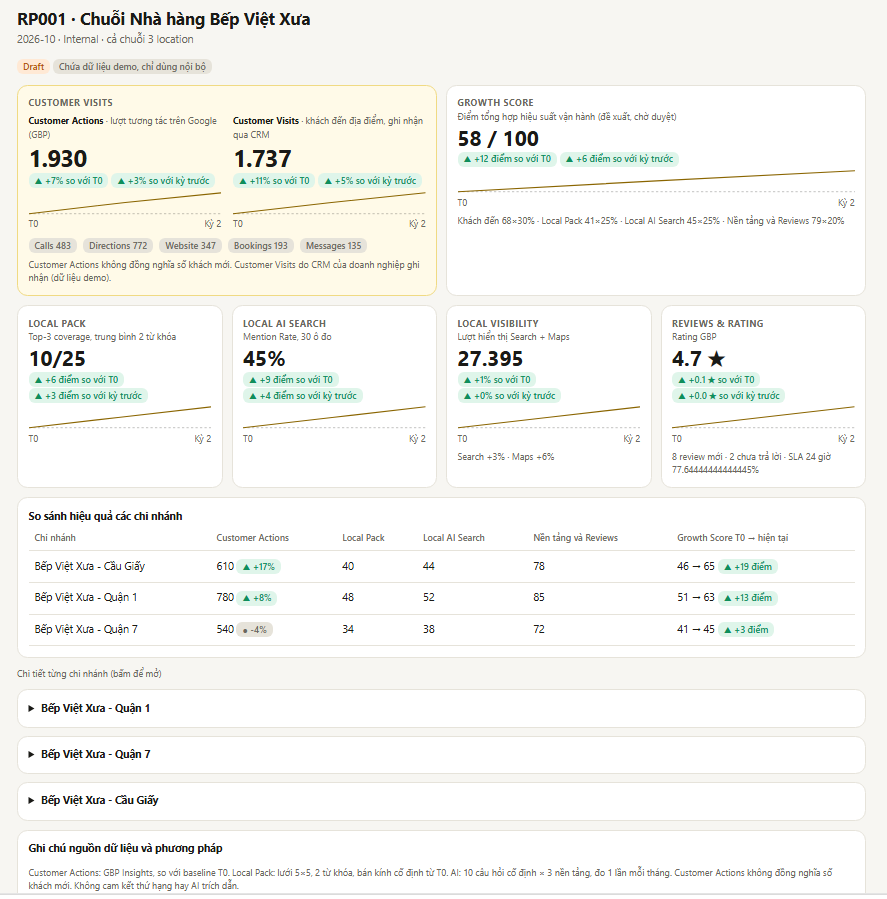Select the Bếp Việt Xưa - Quận 1 table row name
The width and height of the screenshot is (887, 899).
(x=85, y=597)
